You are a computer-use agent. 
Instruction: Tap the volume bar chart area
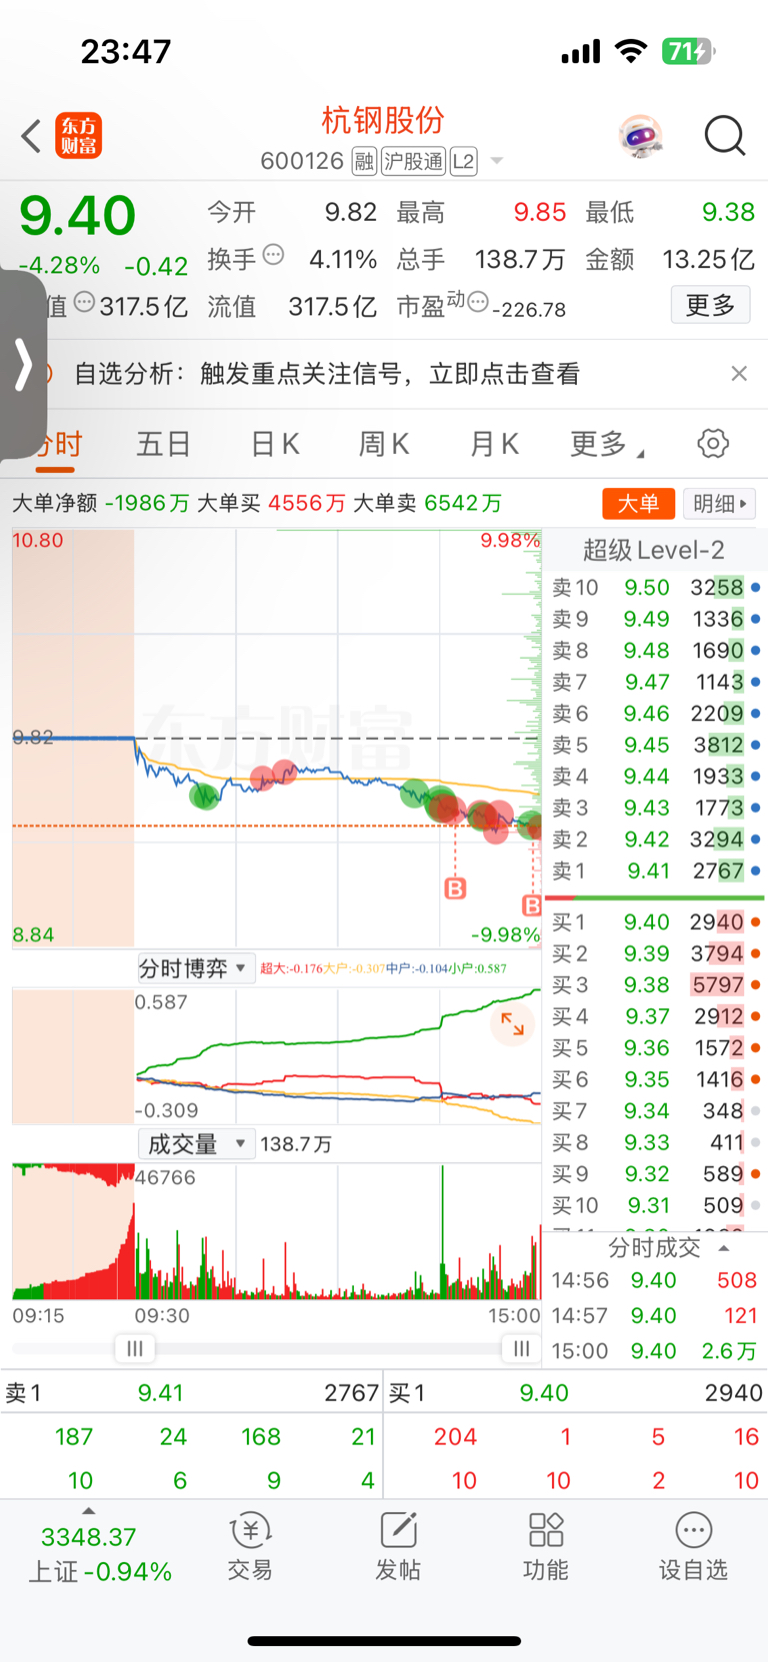[277, 1231]
